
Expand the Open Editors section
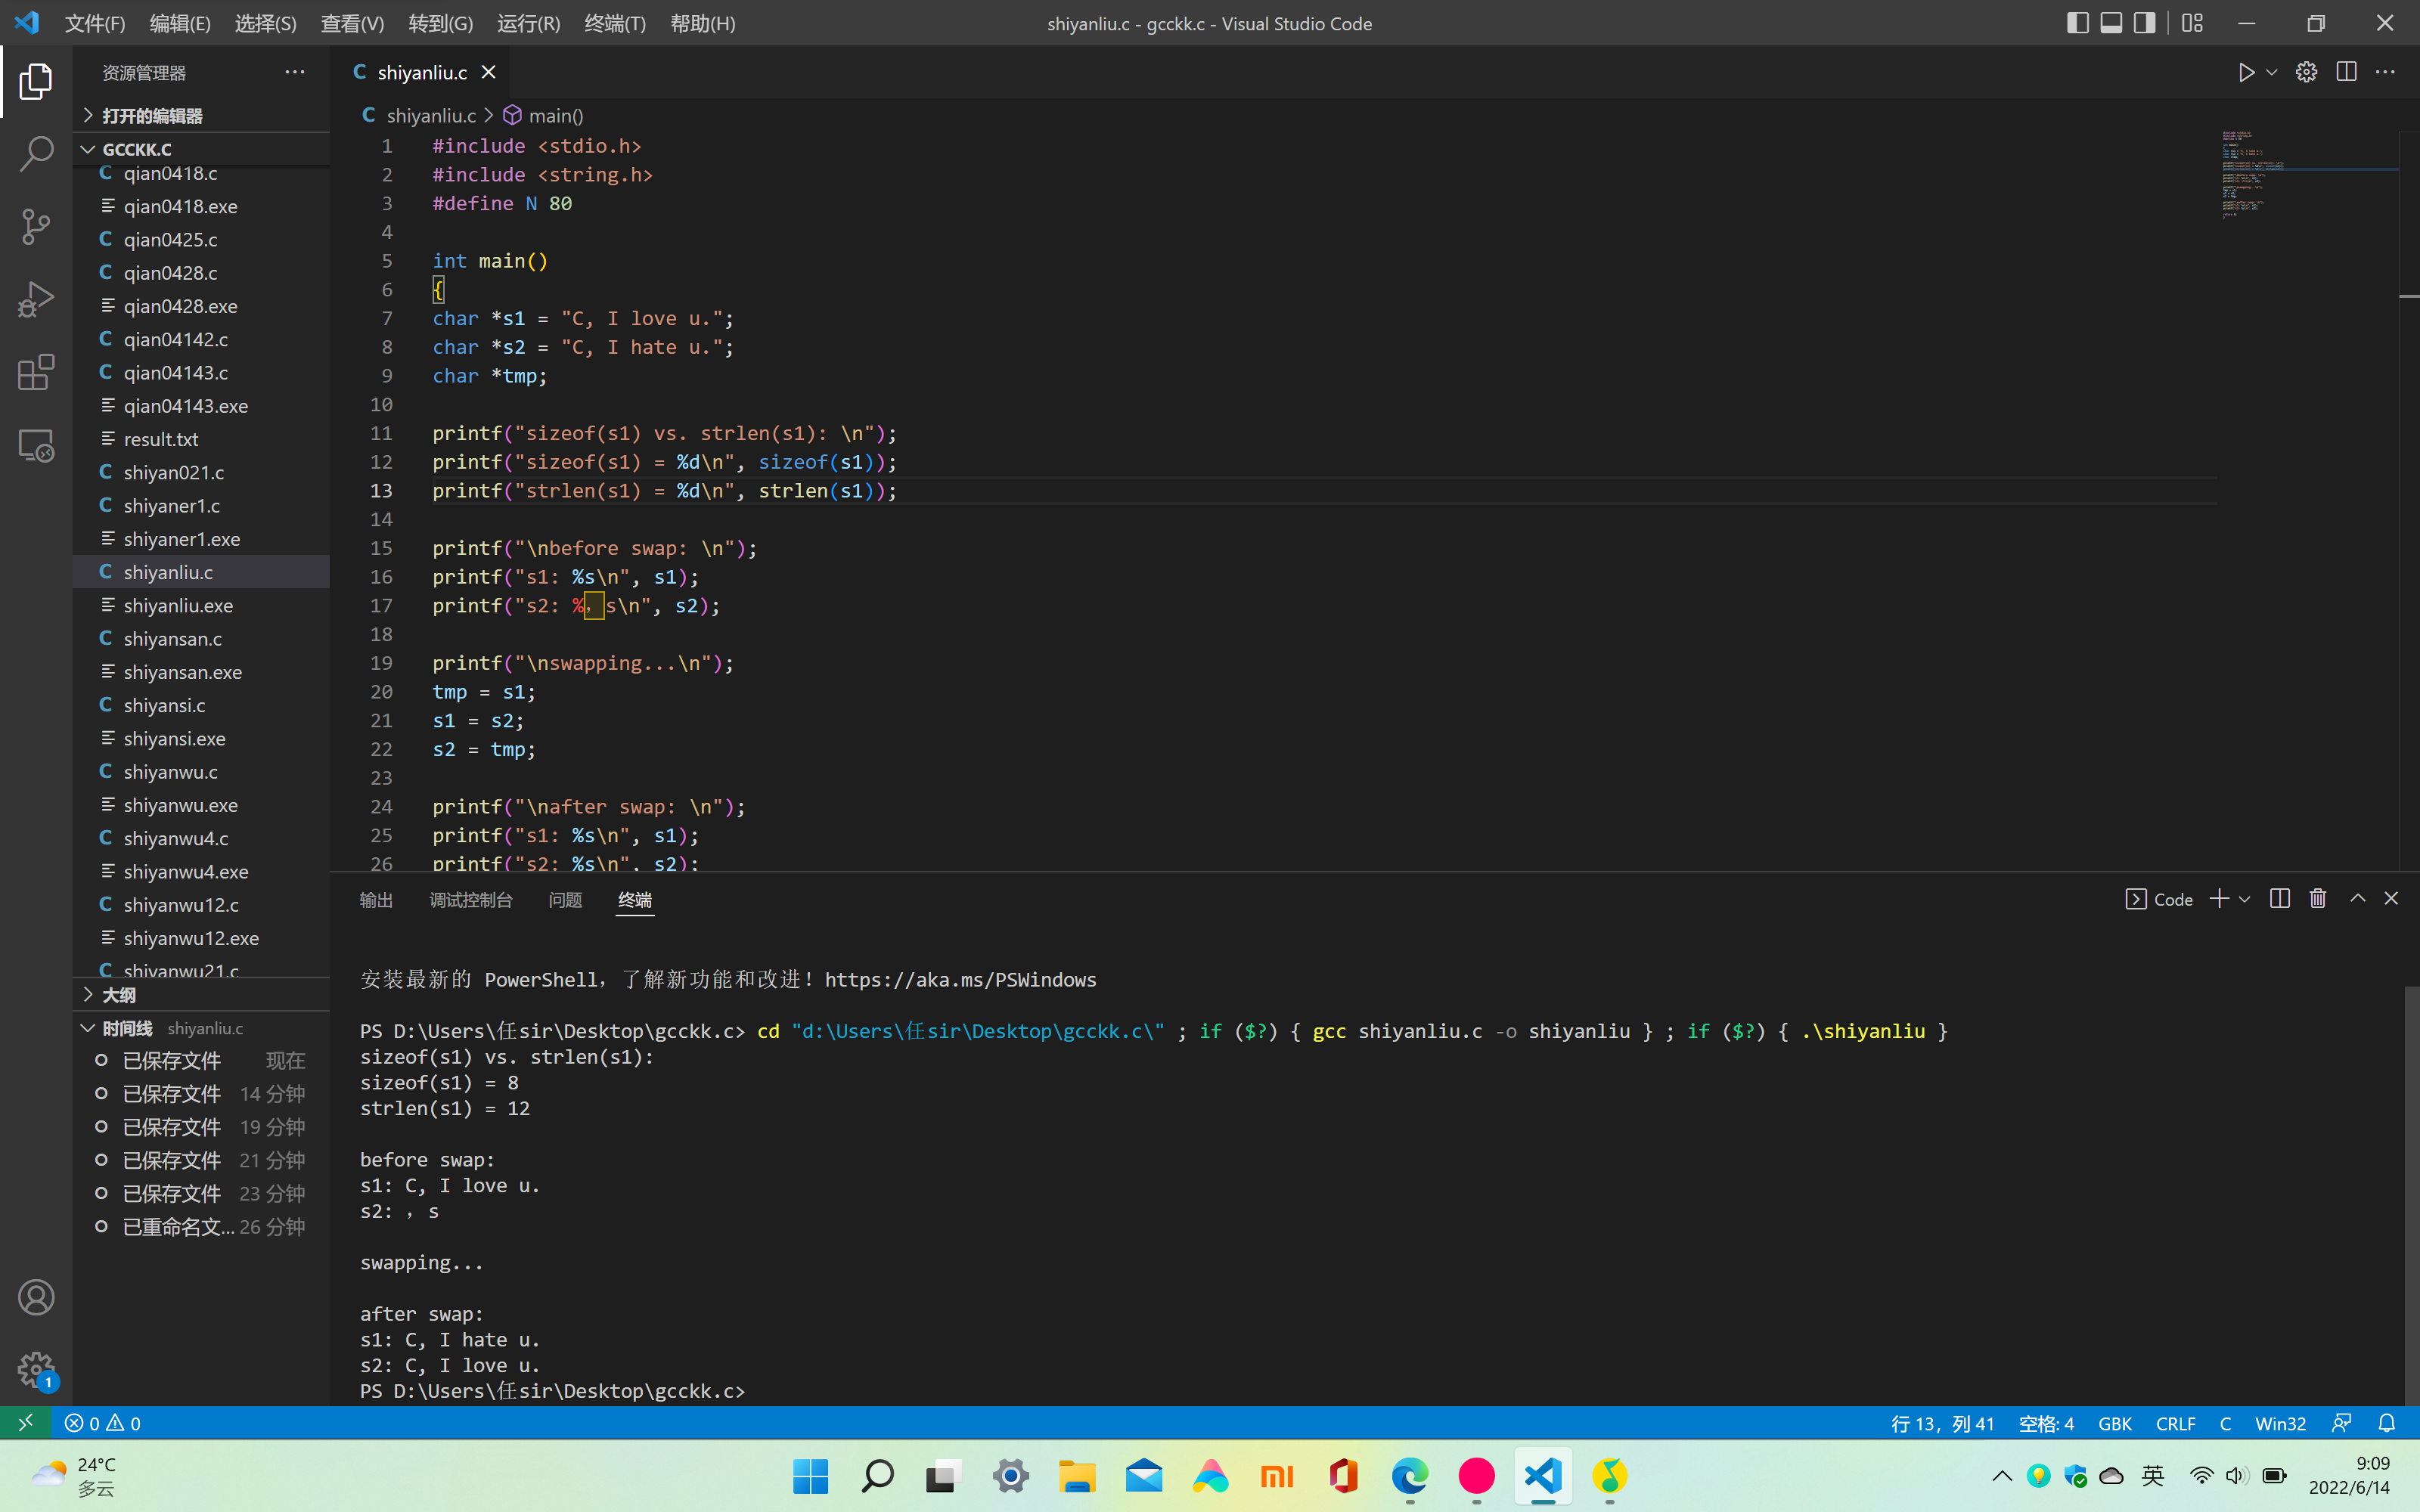pos(201,116)
